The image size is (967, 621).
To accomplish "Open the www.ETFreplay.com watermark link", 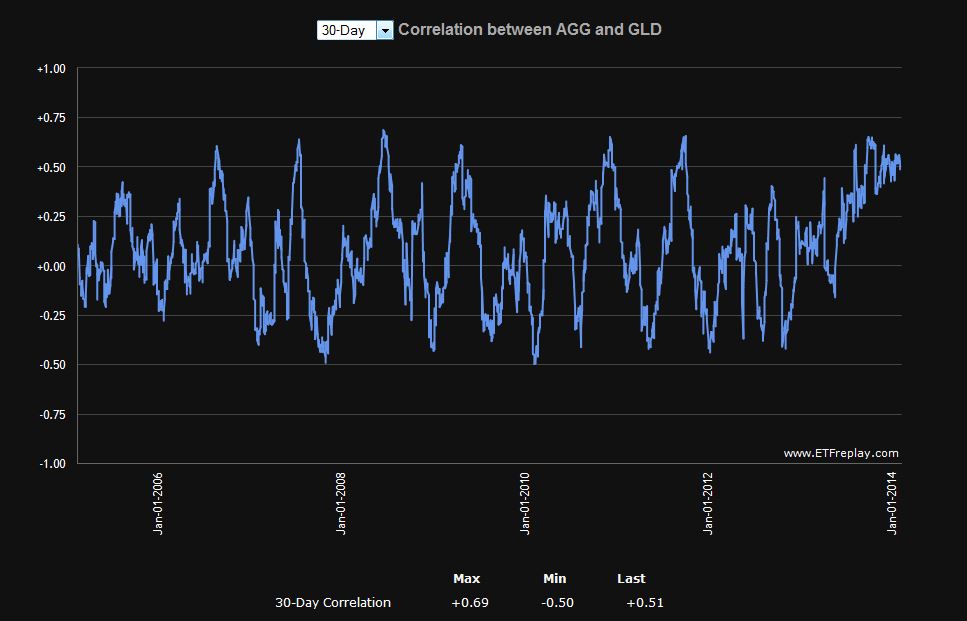I will point(841,453).
